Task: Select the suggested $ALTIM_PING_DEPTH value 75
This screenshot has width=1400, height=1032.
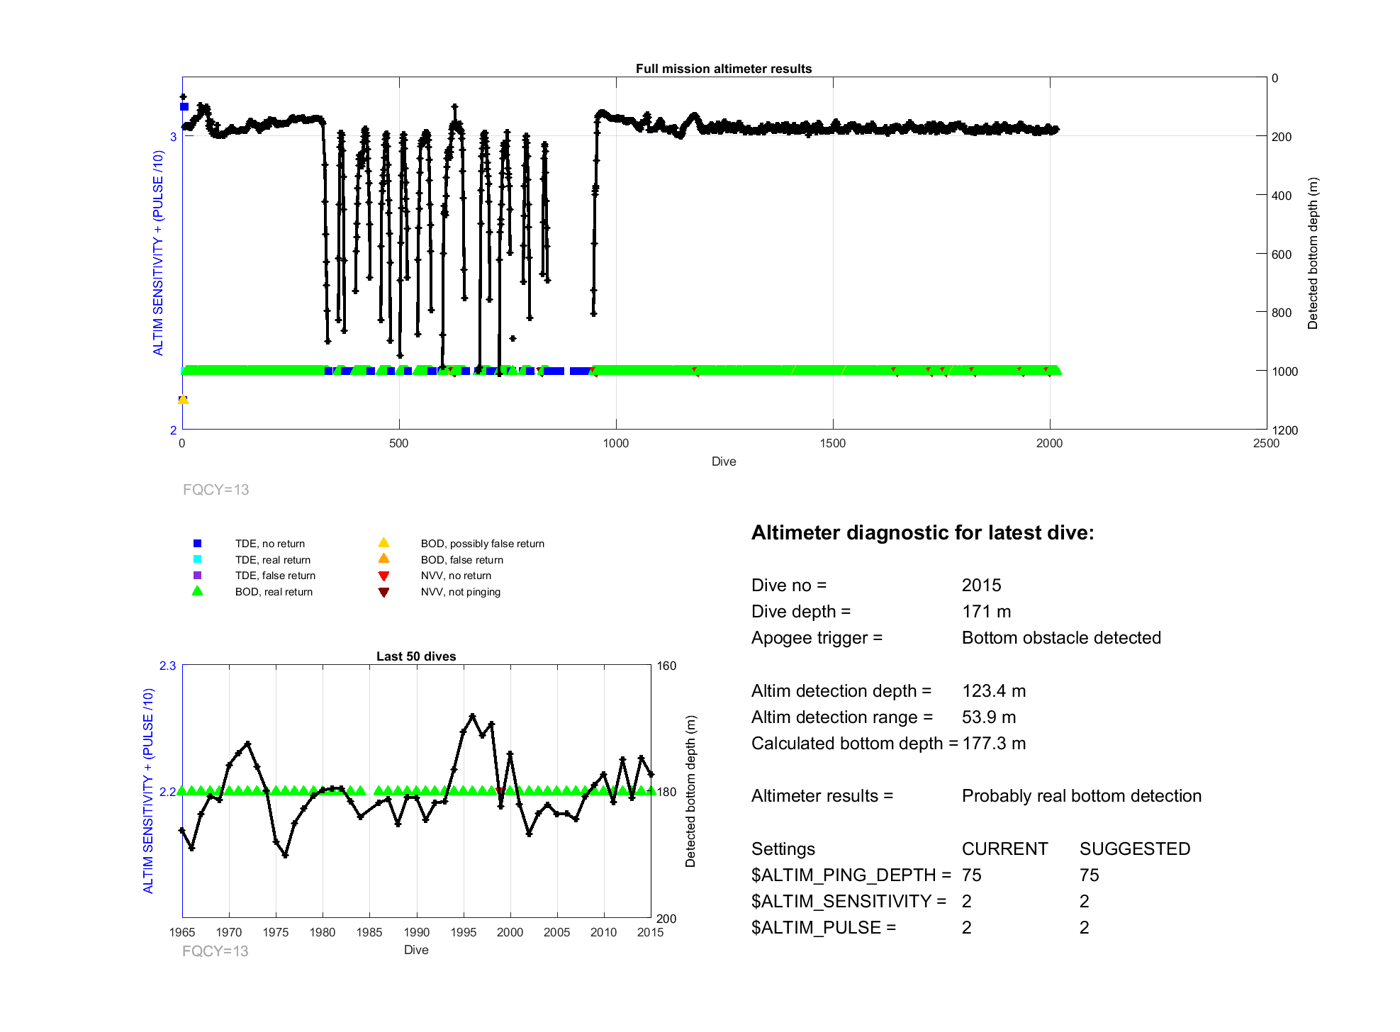Action: (x=1089, y=875)
